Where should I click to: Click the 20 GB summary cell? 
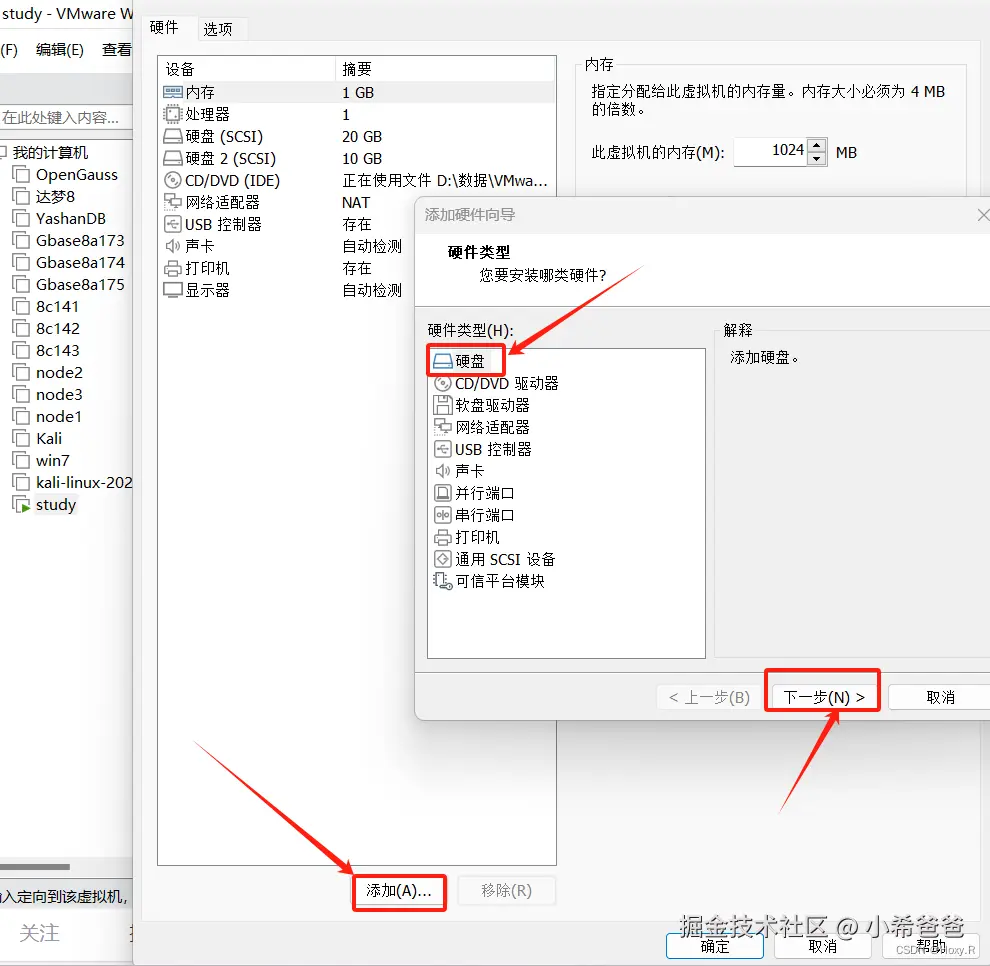(x=362, y=136)
